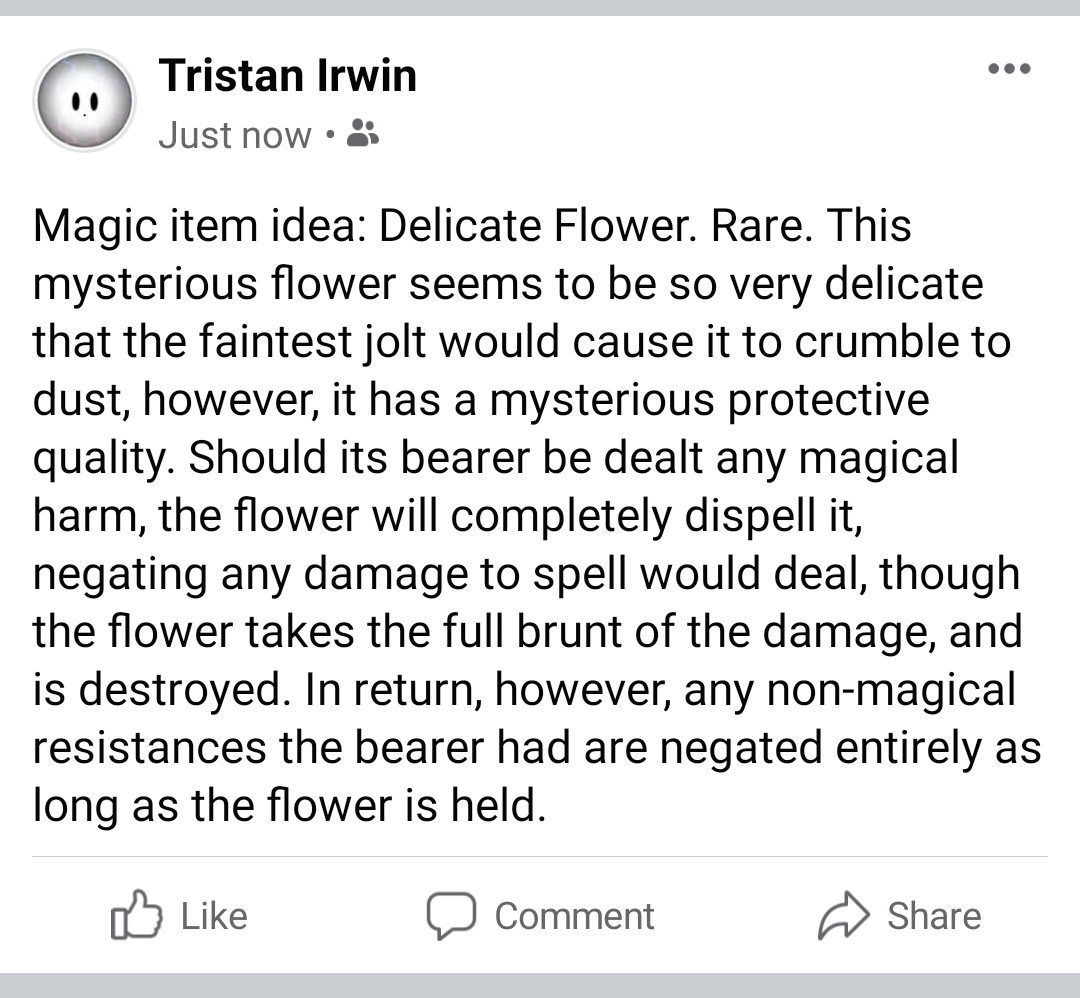
Task: Tap the gray navigation bar at the bottom
Action: [540, 986]
